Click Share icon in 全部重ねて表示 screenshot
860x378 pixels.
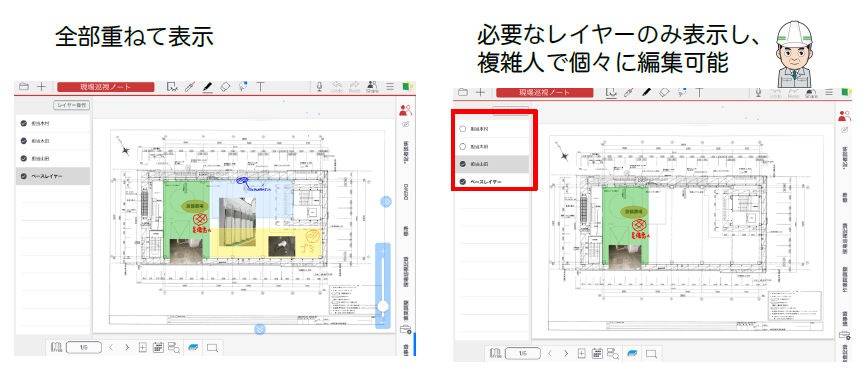(372, 87)
